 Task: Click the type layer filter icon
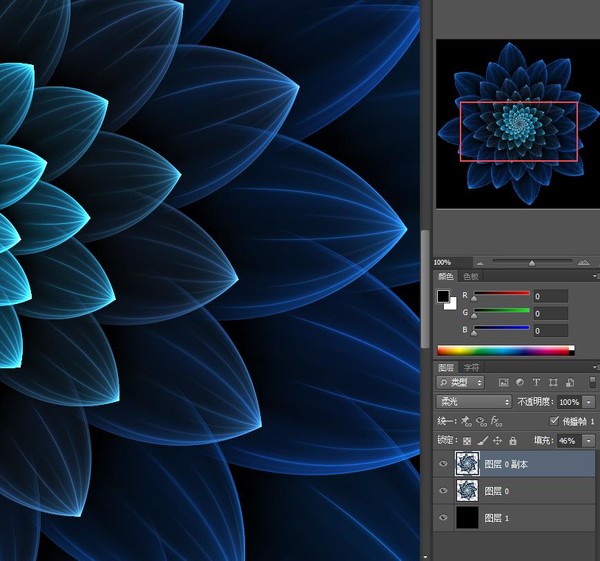536,382
